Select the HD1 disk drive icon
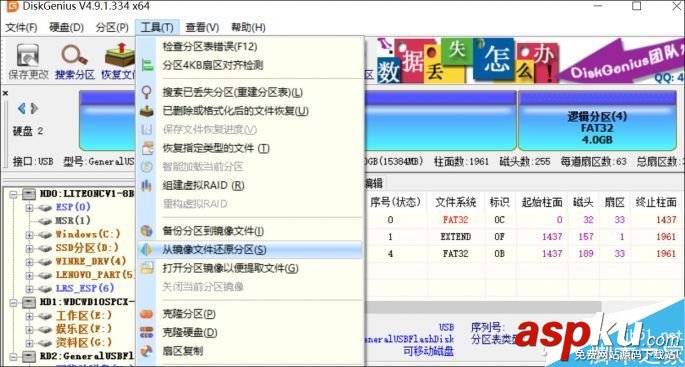 [x=29, y=301]
